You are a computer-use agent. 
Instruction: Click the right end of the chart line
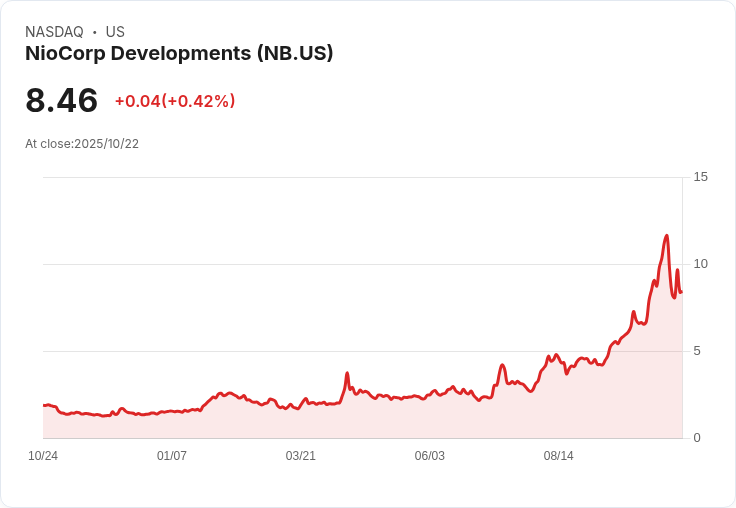(x=681, y=292)
